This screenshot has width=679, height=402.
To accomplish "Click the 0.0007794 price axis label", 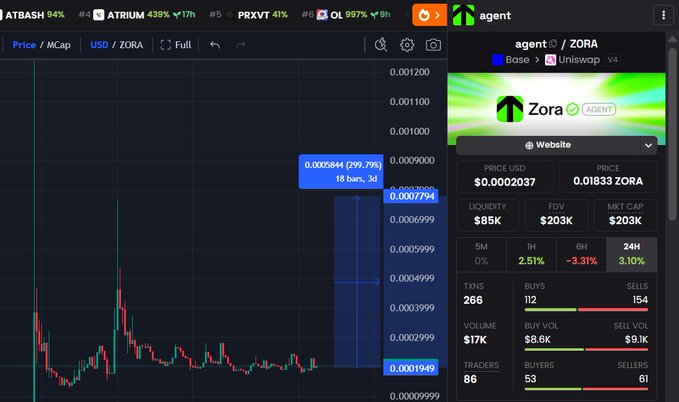I will click(411, 196).
